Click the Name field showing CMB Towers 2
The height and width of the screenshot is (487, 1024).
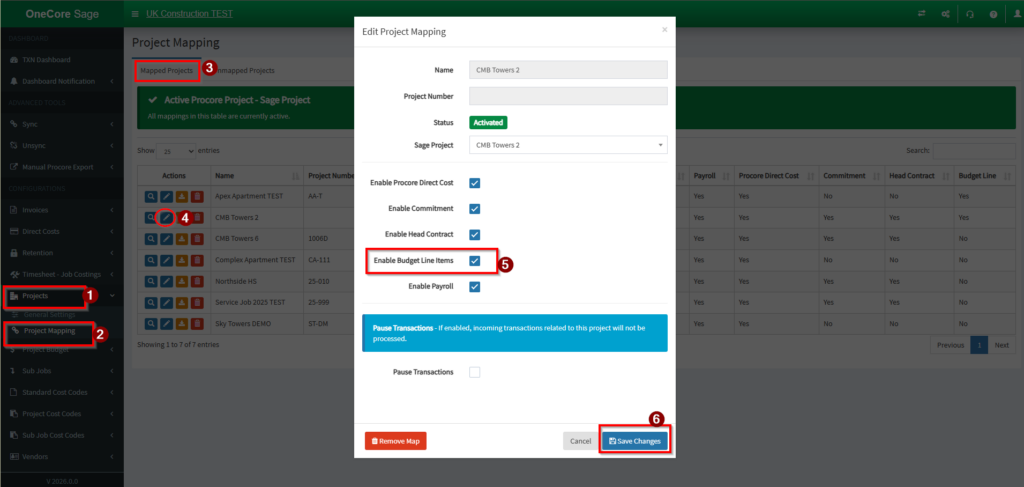[568, 70]
